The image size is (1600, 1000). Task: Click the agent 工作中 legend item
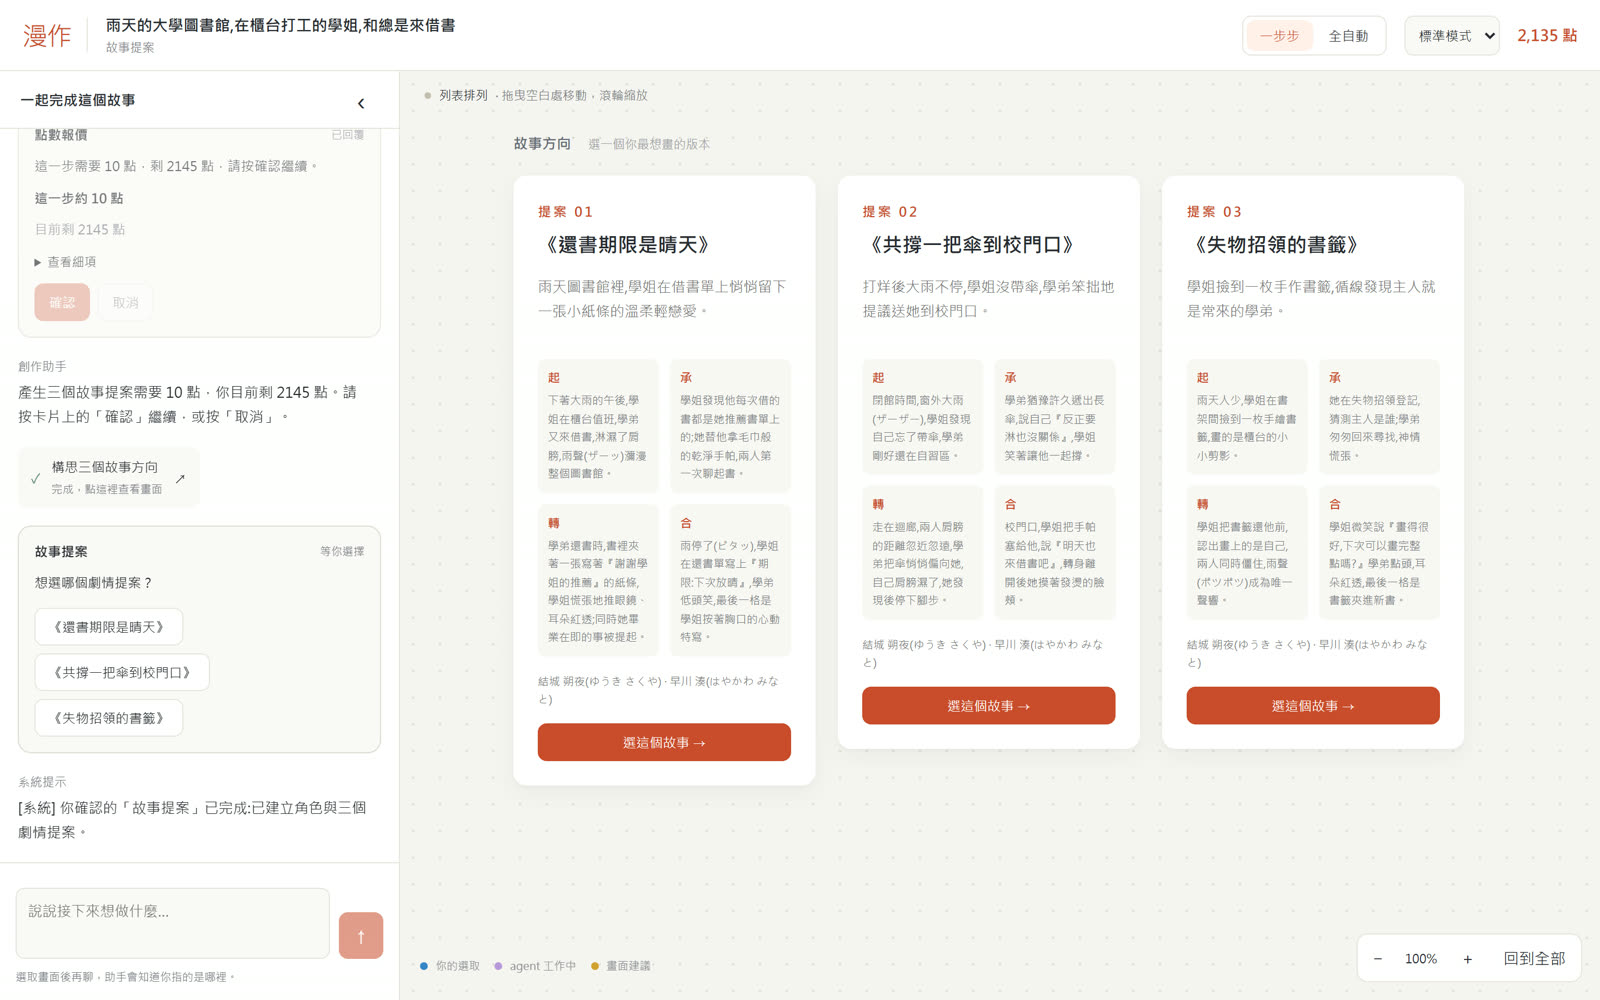535,966
